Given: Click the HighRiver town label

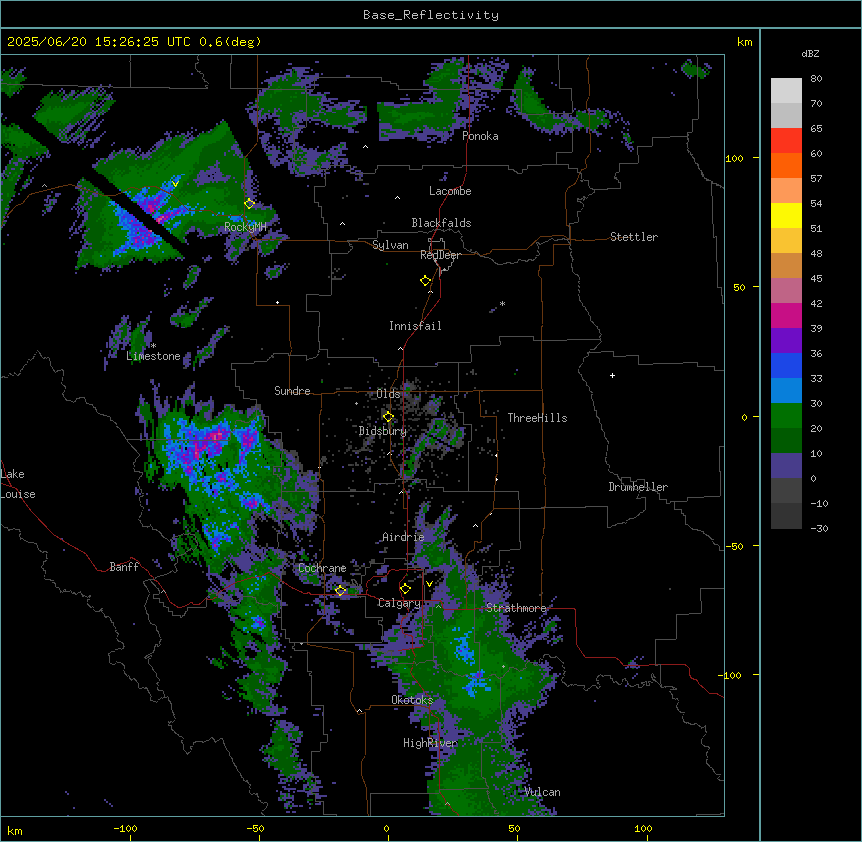Looking at the screenshot, I should [430, 743].
